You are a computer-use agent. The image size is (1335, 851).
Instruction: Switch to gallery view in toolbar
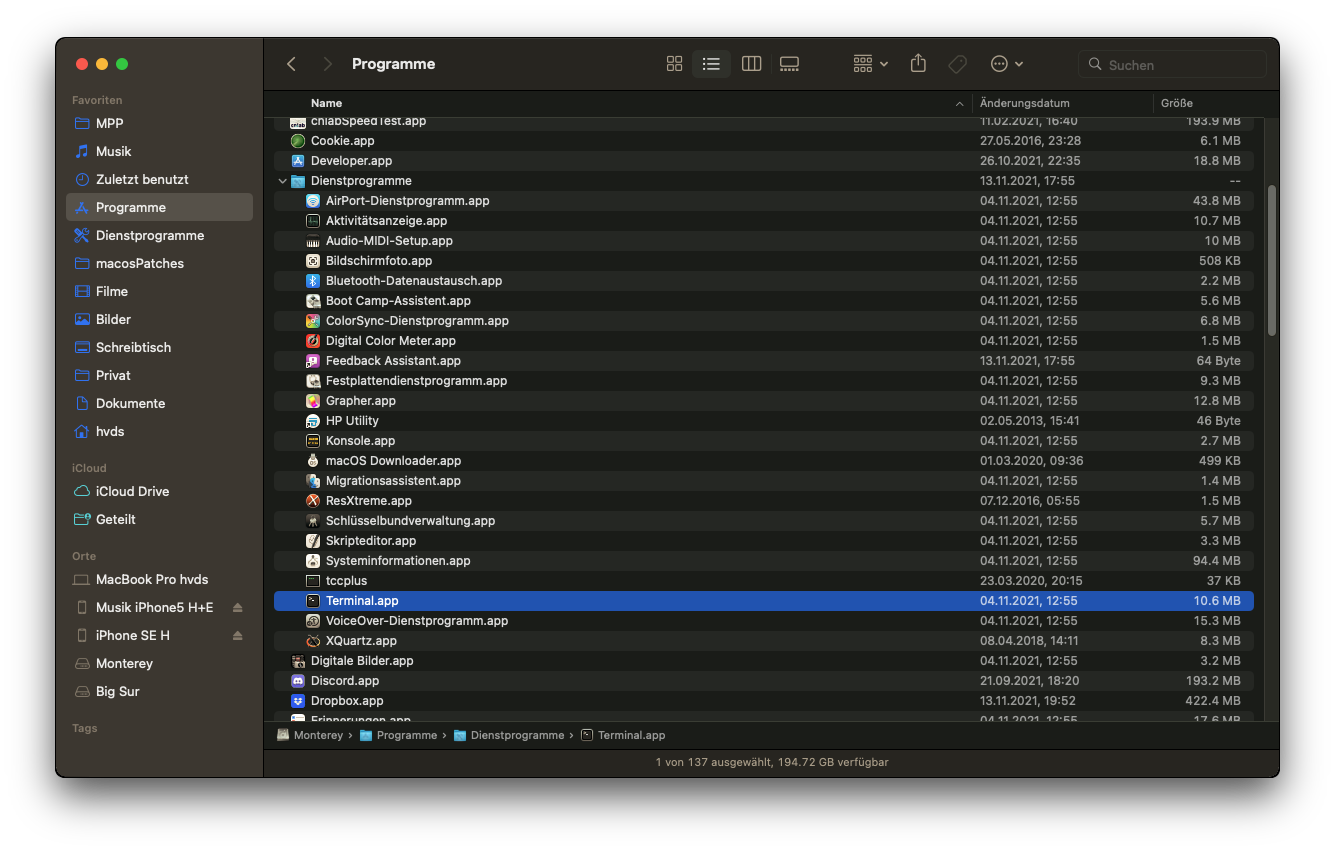tap(789, 64)
